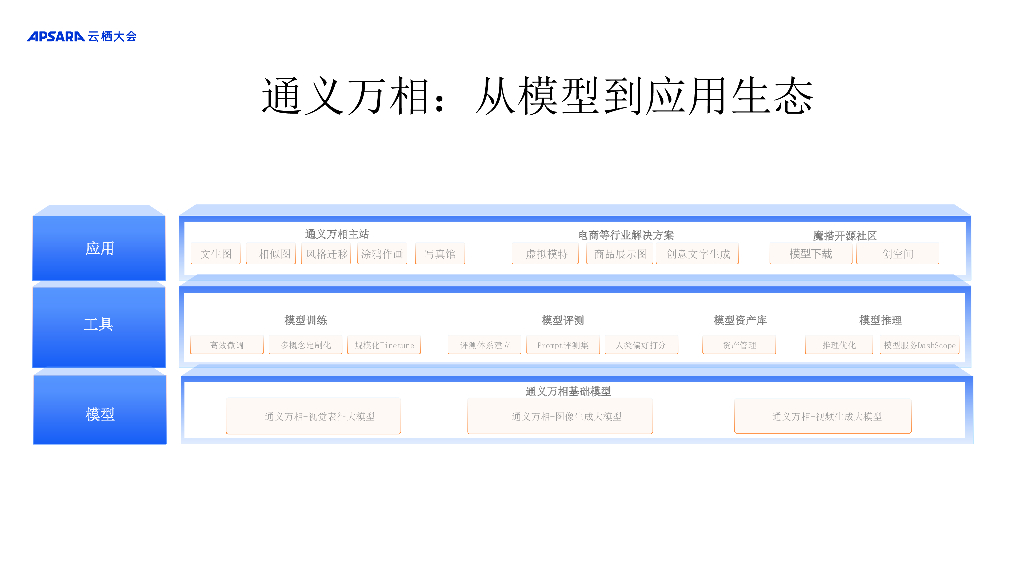The image size is (1024, 576).
Task: Click the 通义万相-视频生成大模型 box
Action: 823,416
